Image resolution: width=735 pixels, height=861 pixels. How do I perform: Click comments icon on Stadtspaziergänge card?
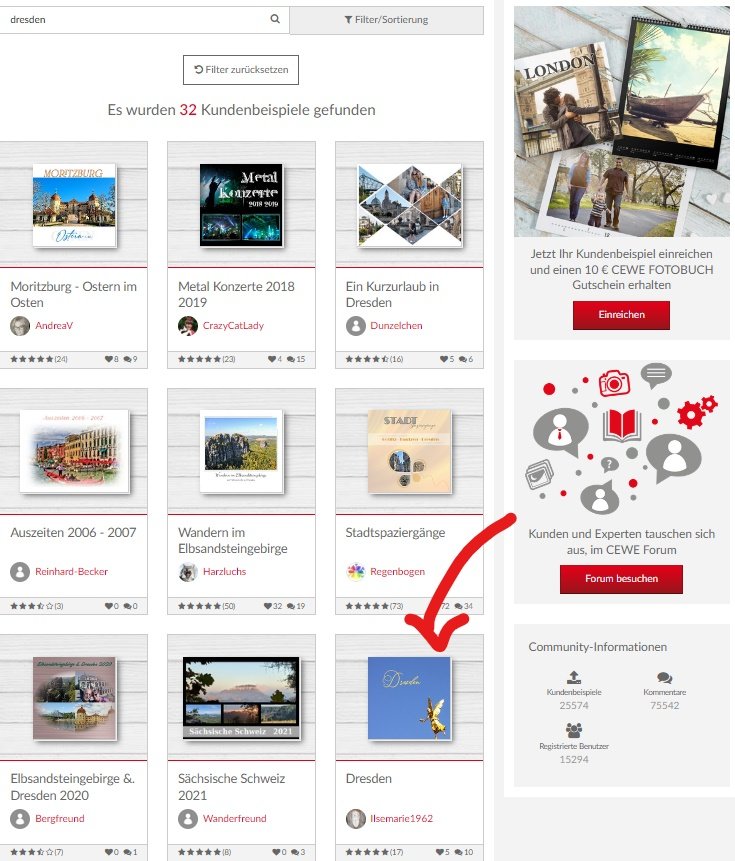[458, 606]
